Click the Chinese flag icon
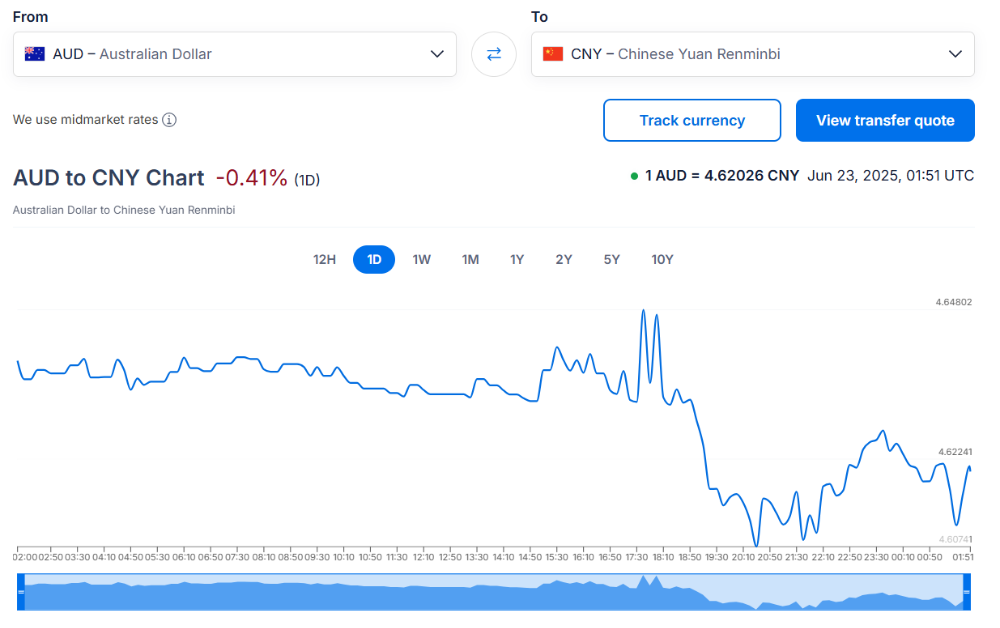The height and width of the screenshot is (628, 1000). pos(553,54)
